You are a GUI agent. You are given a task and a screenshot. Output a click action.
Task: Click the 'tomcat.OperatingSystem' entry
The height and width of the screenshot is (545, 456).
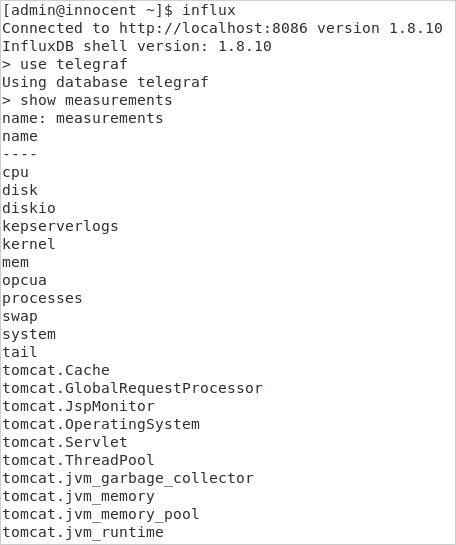pyautogui.click(x=101, y=424)
